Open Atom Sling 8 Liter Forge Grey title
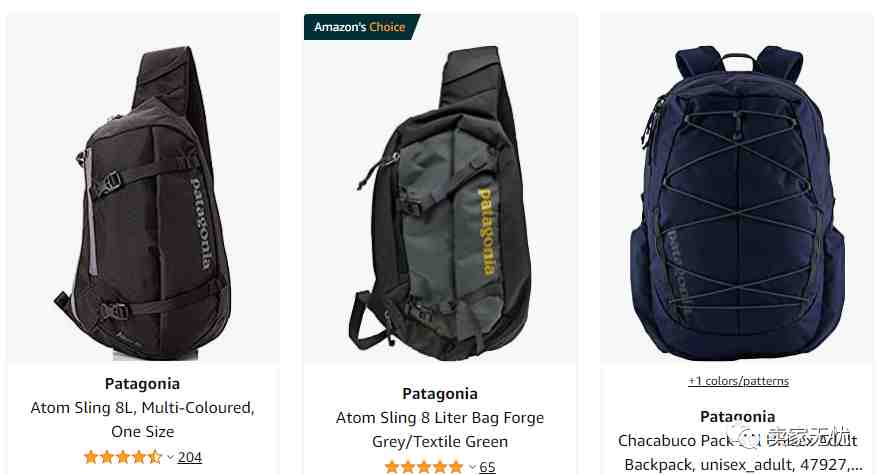The width and height of the screenshot is (879, 475). 440,430
